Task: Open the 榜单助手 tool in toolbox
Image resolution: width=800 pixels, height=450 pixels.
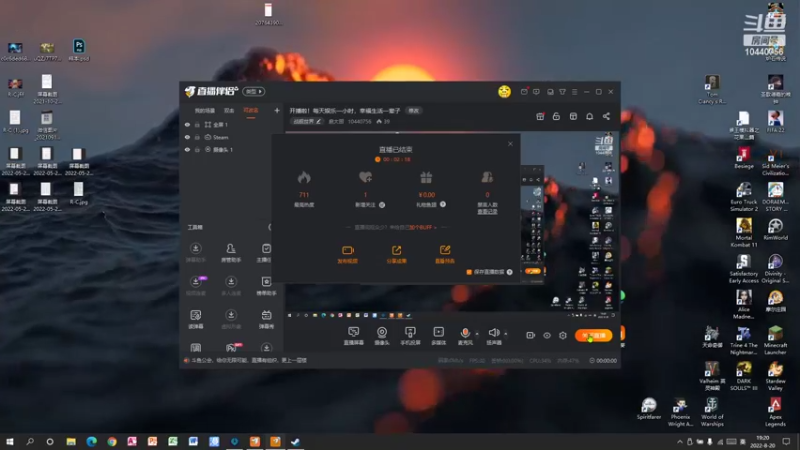Action: coord(266,286)
